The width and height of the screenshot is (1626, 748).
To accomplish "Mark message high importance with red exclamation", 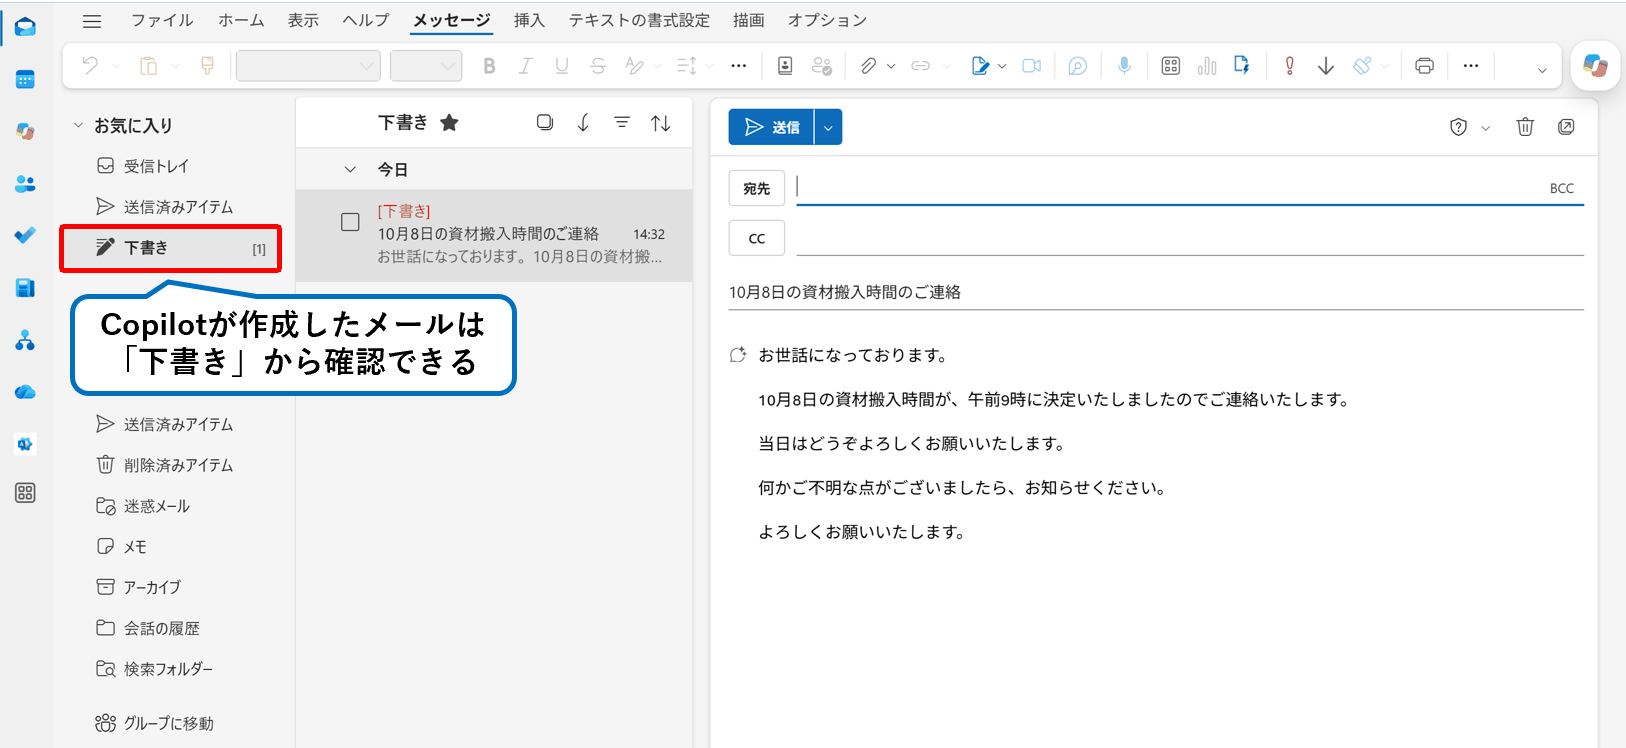I will pyautogui.click(x=1289, y=66).
